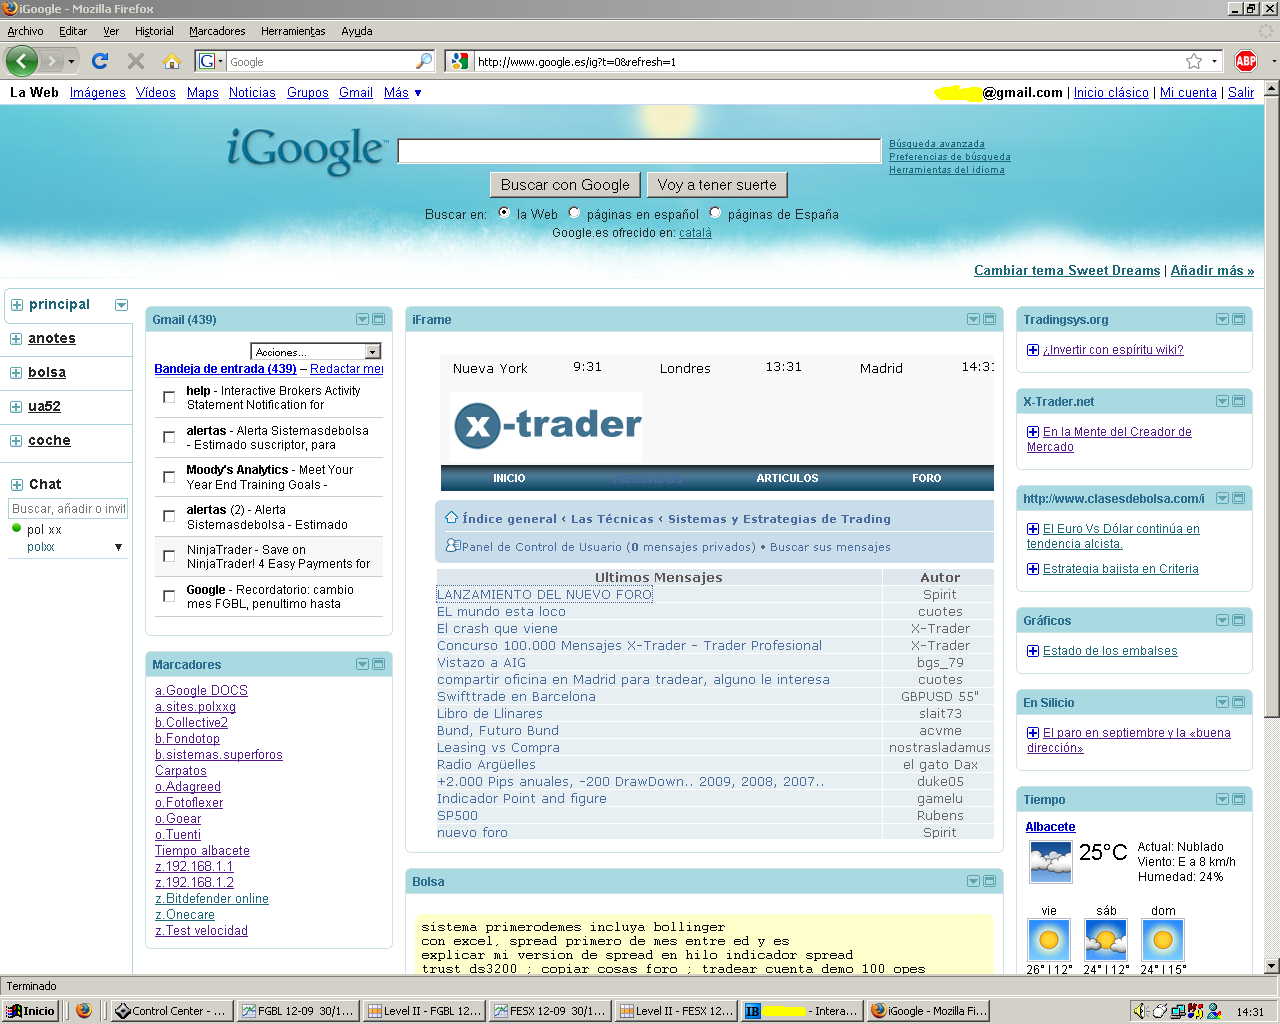Go to the Home page icon
This screenshot has height=1024, width=1280.
pyautogui.click(x=172, y=61)
